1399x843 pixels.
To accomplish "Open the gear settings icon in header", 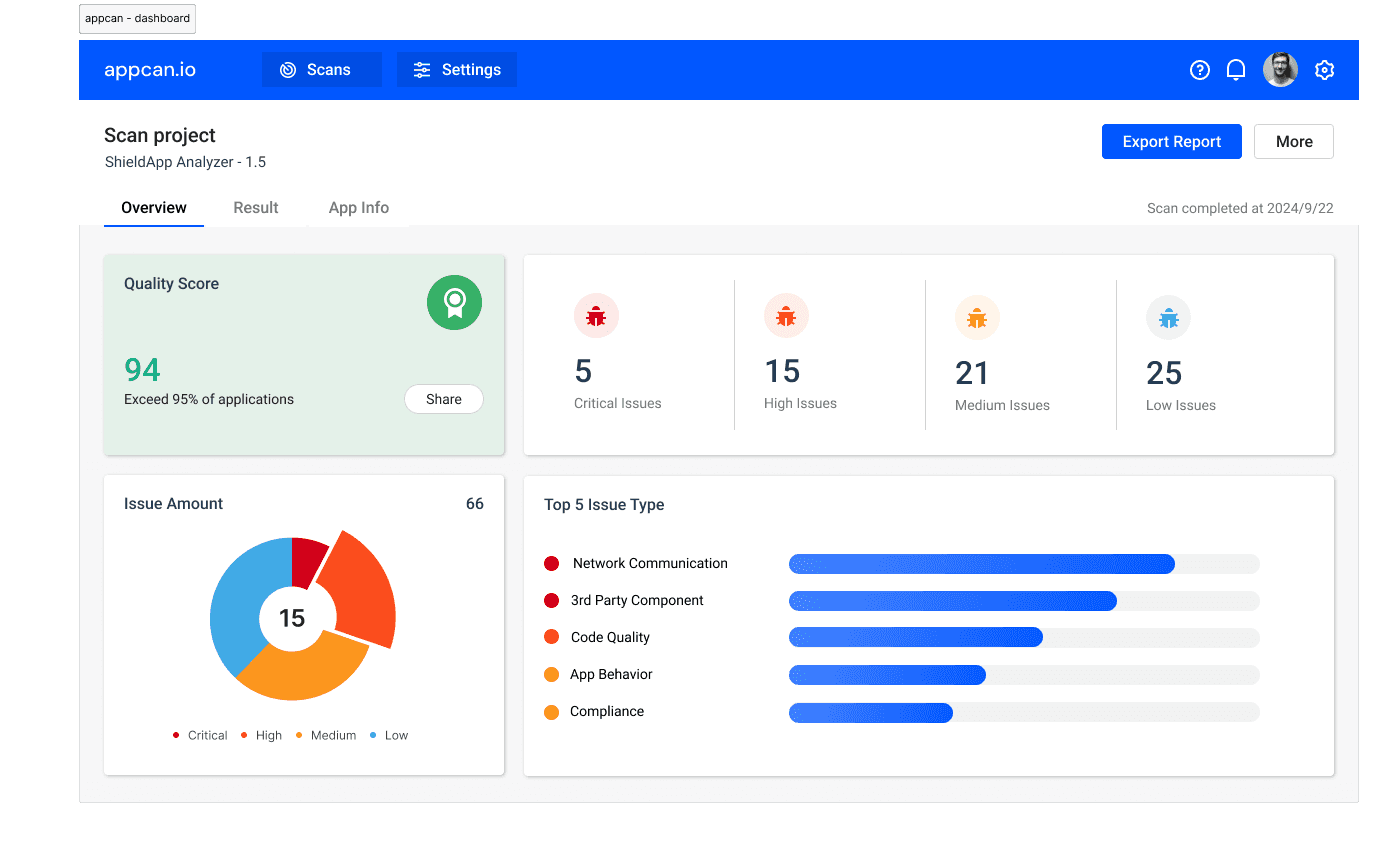I will pyautogui.click(x=1325, y=70).
